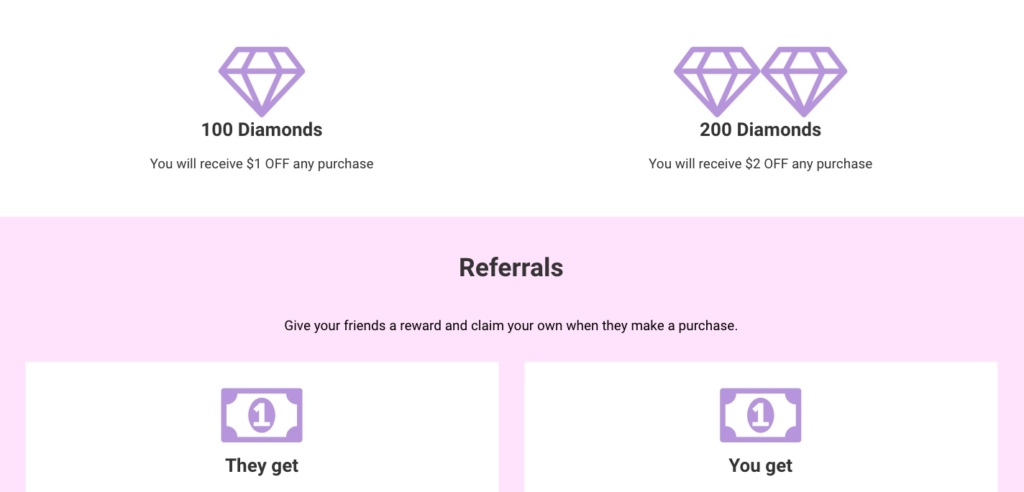1024x492 pixels.
Task: Click the Referrals section heading
Action: [511, 267]
